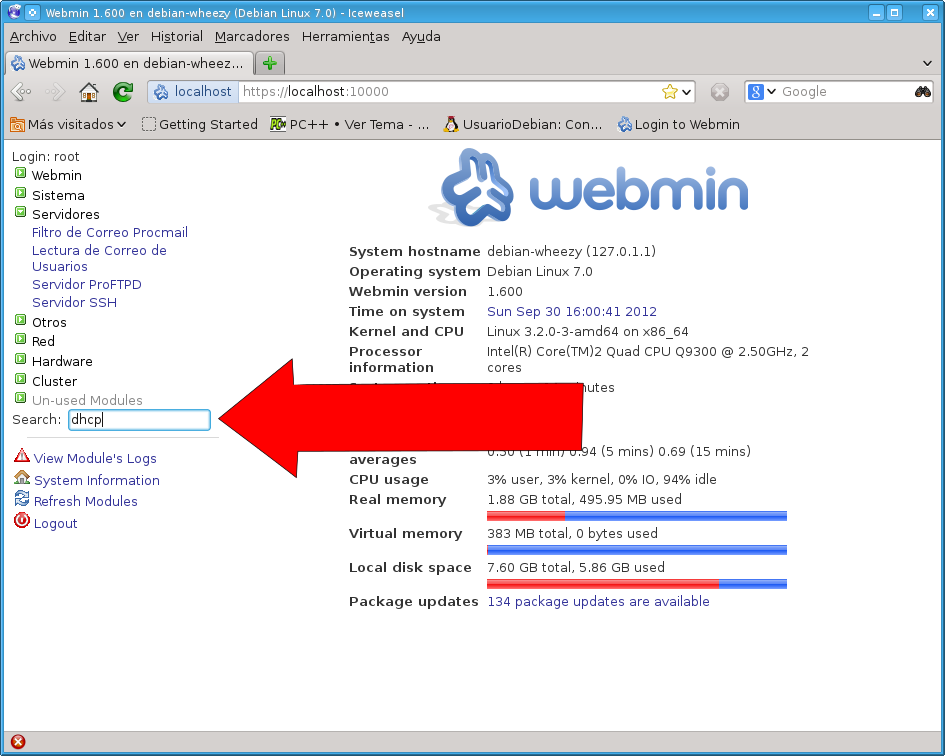Image resolution: width=945 pixels, height=756 pixels.
Task: Click the sticky window icon in the title bar
Action: click(33, 12)
